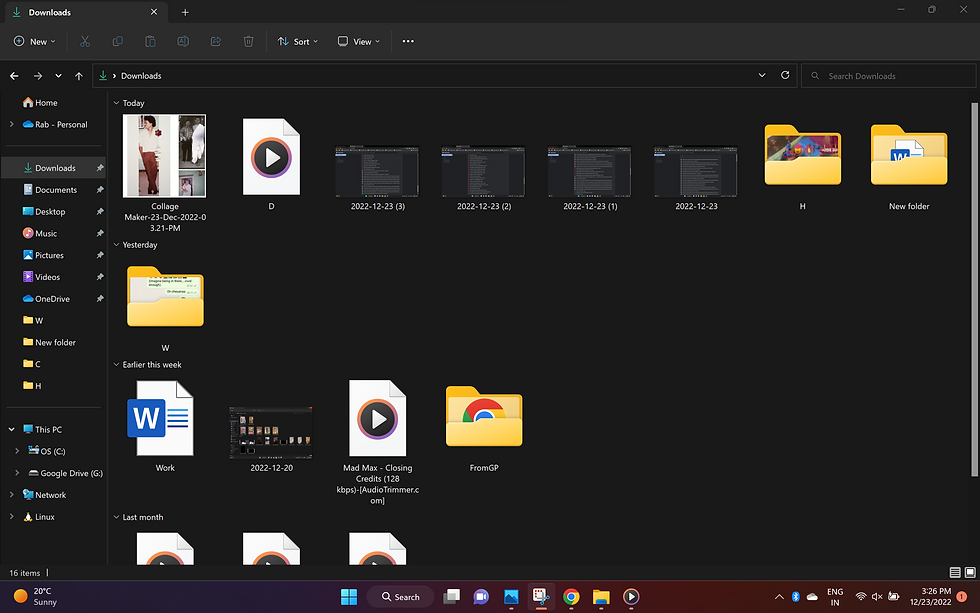Expand Google Drive (G:) node

17,473
